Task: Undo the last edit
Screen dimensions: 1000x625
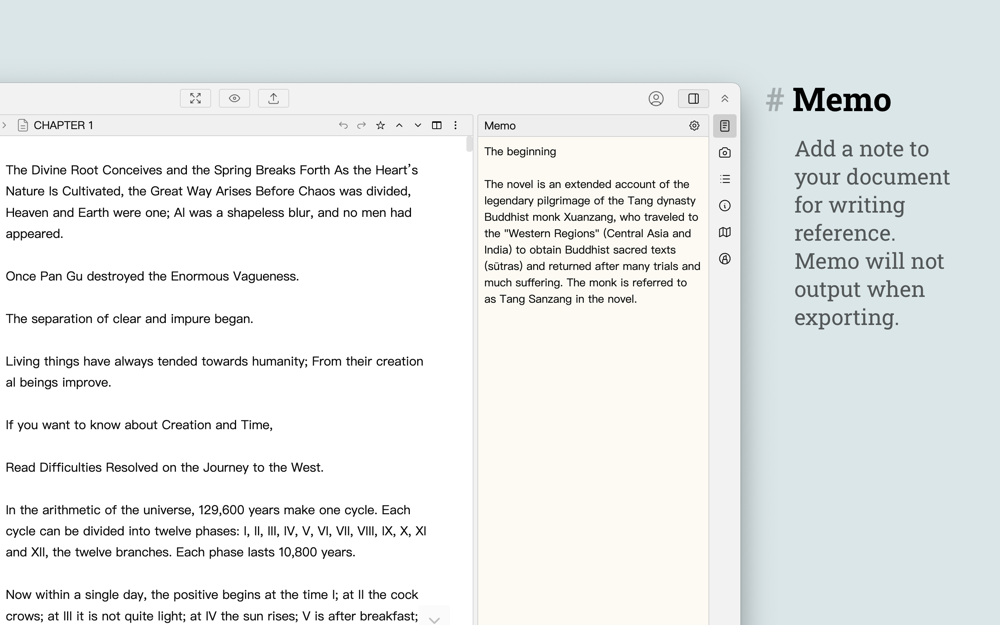Action: pos(343,125)
